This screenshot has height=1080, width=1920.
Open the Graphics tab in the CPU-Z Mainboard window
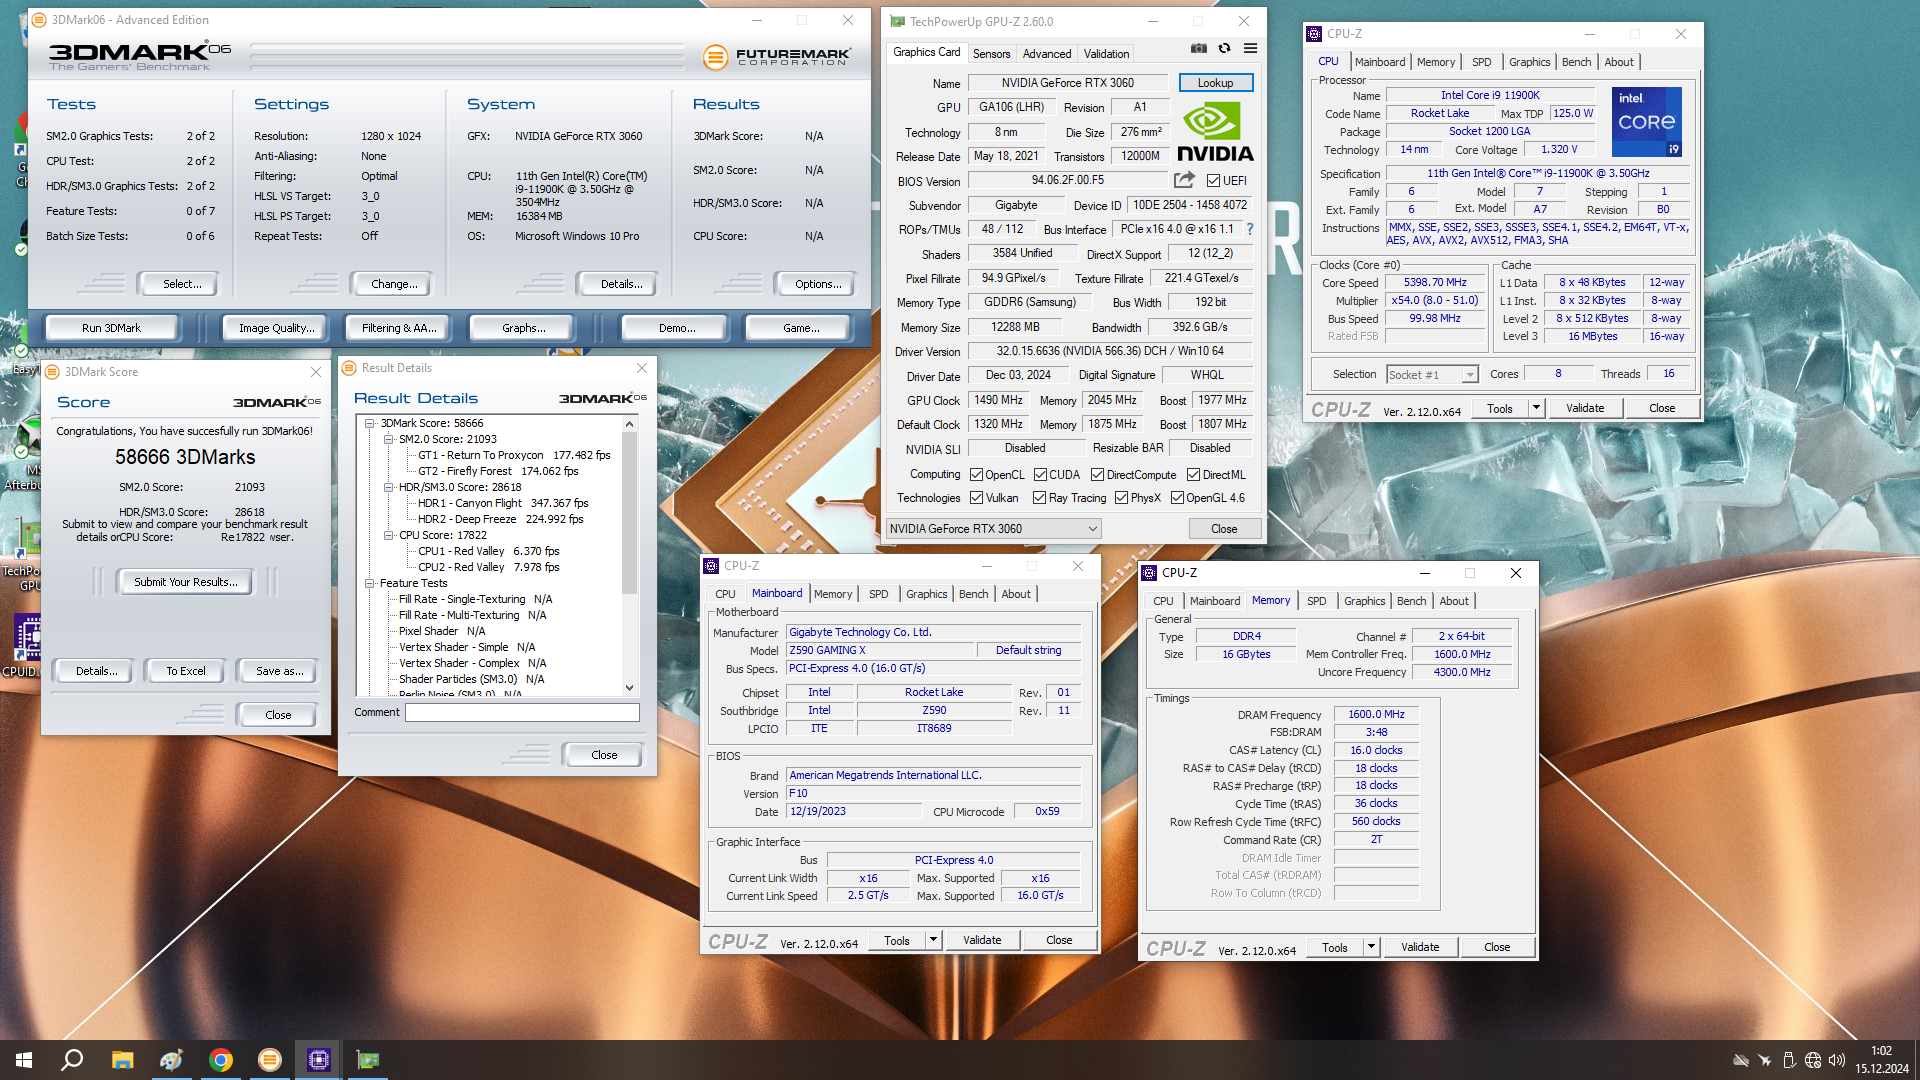click(x=926, y=594)
